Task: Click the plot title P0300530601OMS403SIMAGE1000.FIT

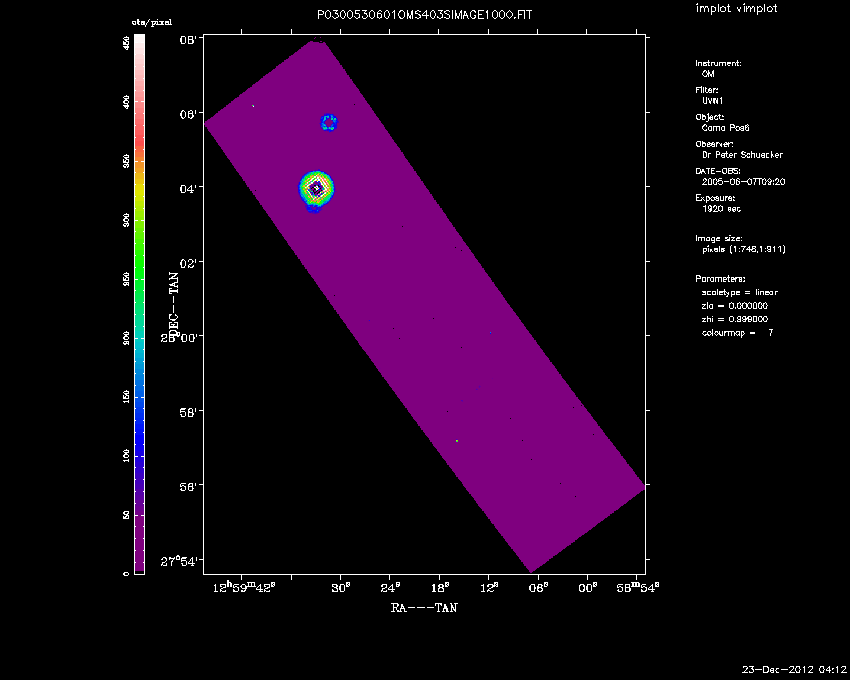Action: point(424,15)
